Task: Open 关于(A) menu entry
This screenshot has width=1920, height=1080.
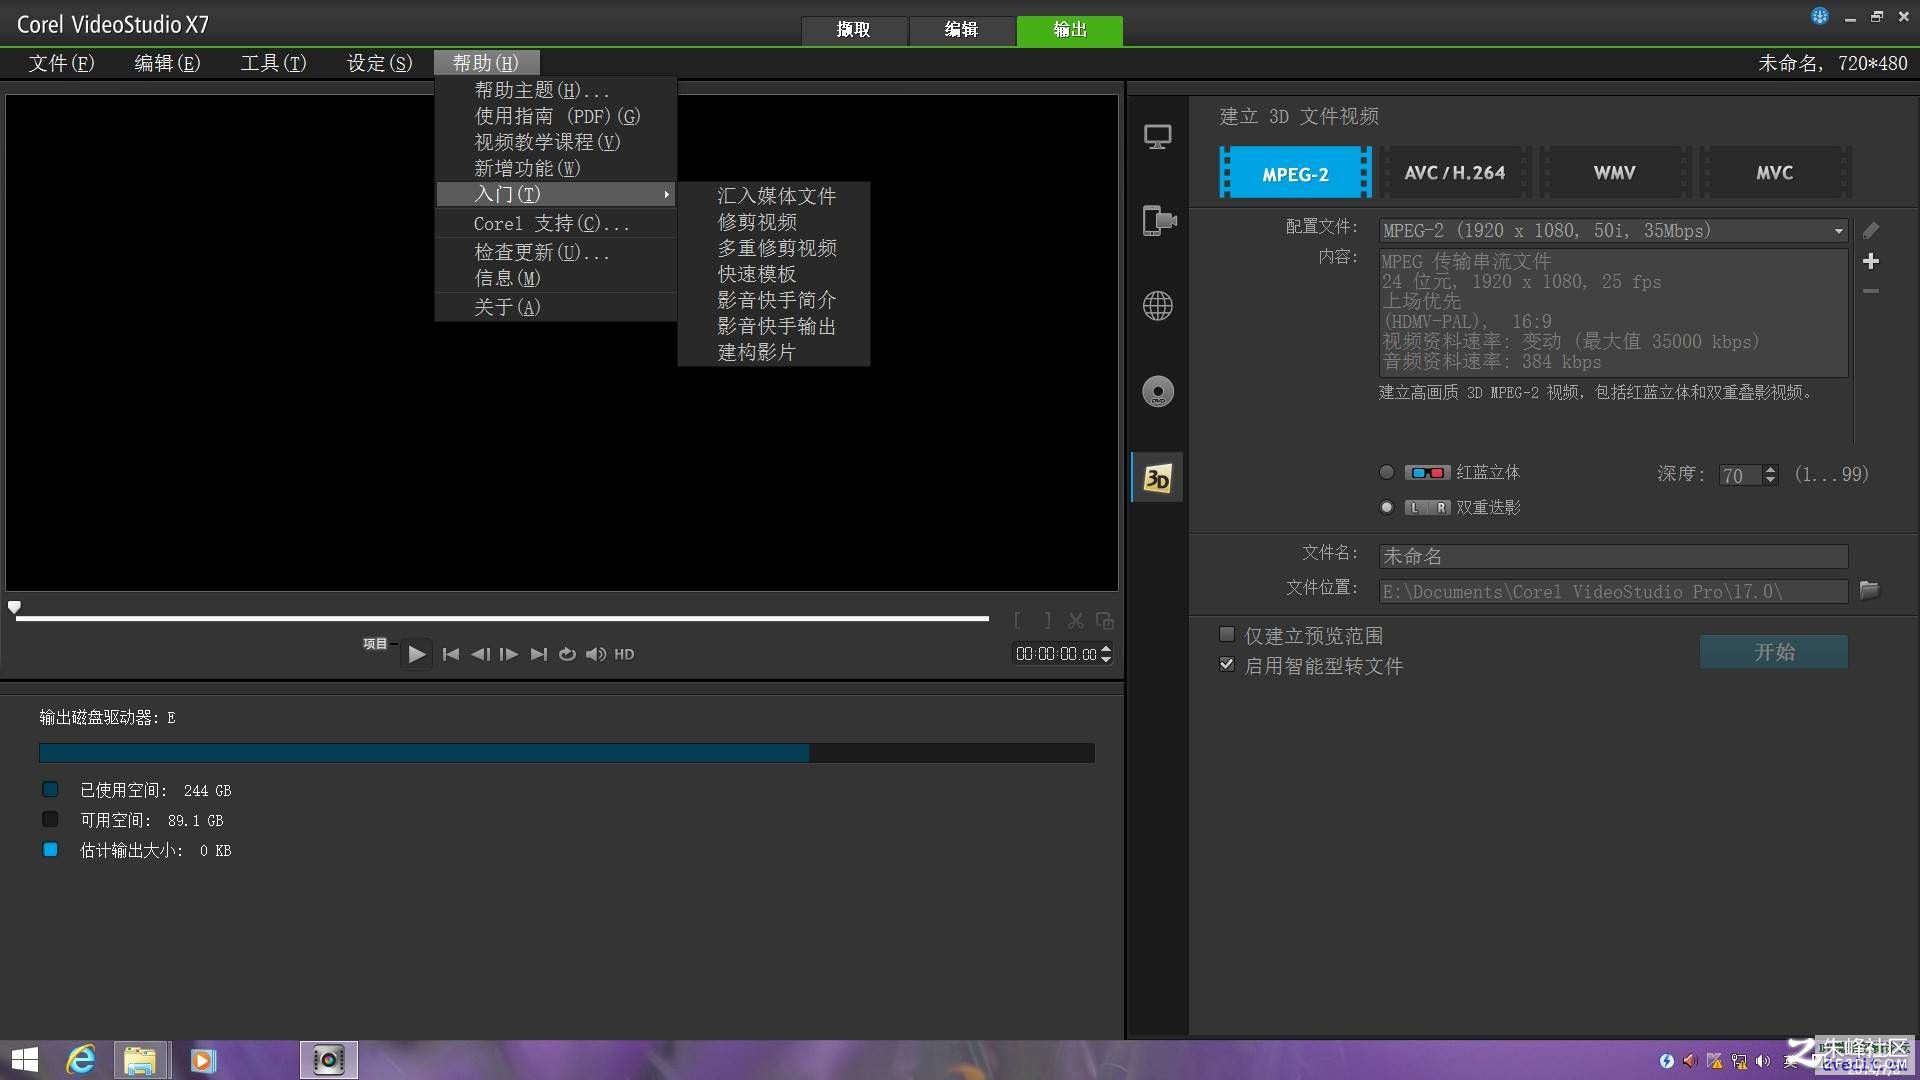Action: pyautogui.click(x=556, y=308)
